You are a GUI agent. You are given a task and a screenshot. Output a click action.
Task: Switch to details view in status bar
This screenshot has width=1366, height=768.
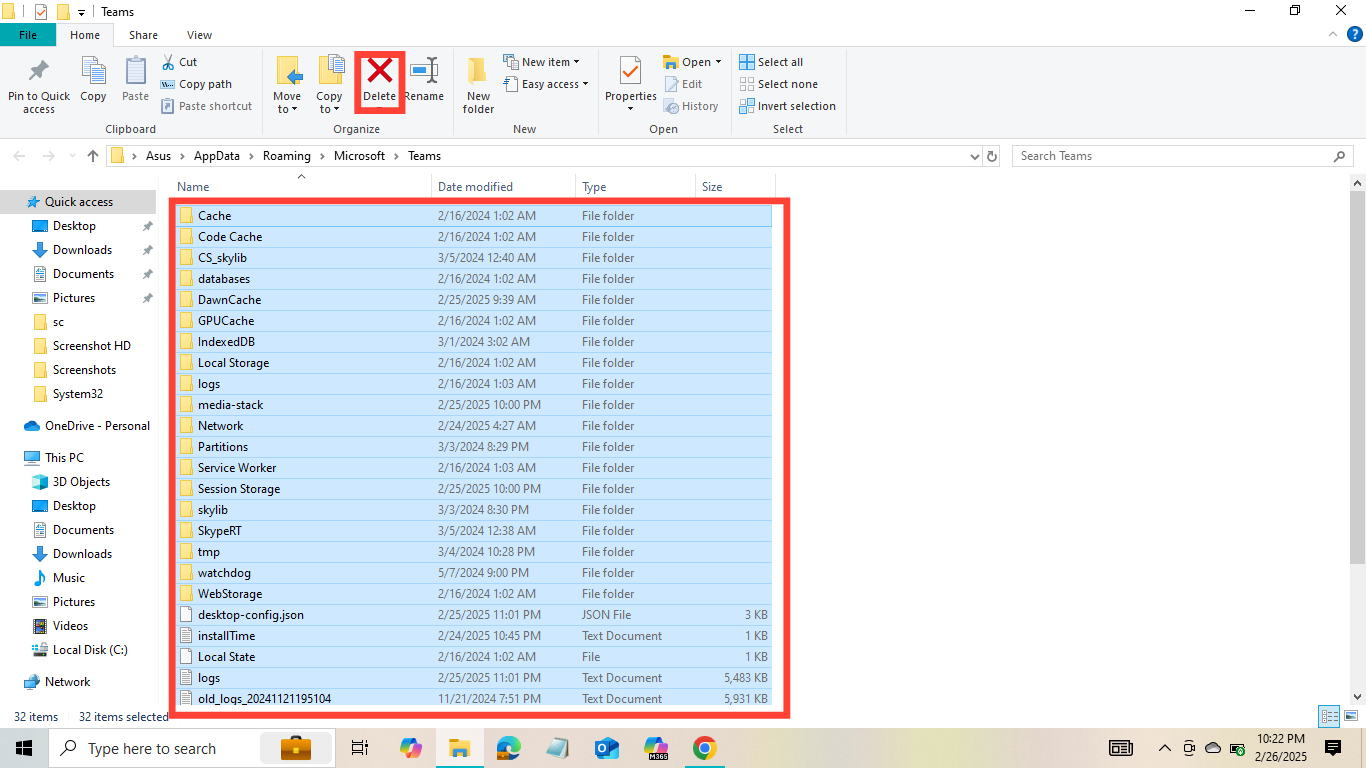[1328, 716]
